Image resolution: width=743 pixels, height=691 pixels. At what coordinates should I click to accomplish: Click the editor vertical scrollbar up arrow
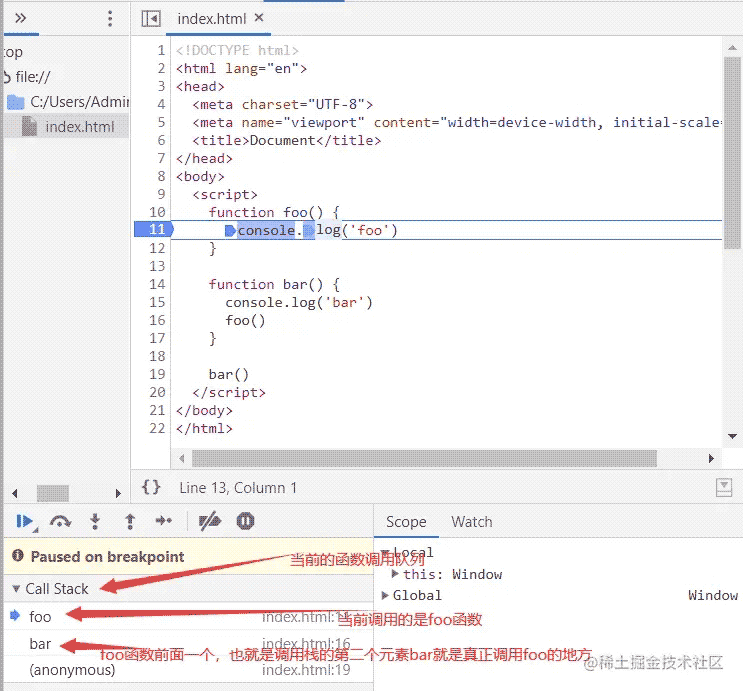tap(732, 47)
